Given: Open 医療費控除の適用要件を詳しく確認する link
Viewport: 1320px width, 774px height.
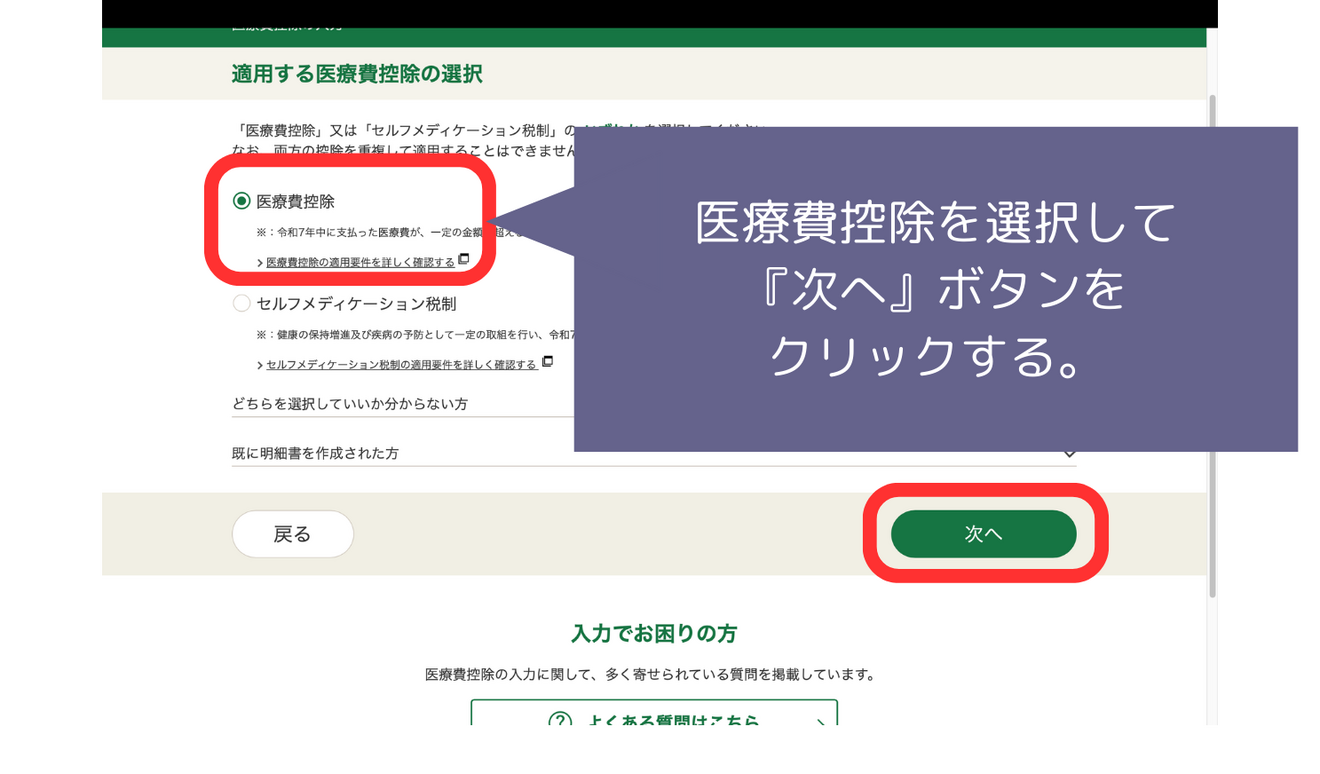Looking at the screenshot, I should [x=360, y=262].
